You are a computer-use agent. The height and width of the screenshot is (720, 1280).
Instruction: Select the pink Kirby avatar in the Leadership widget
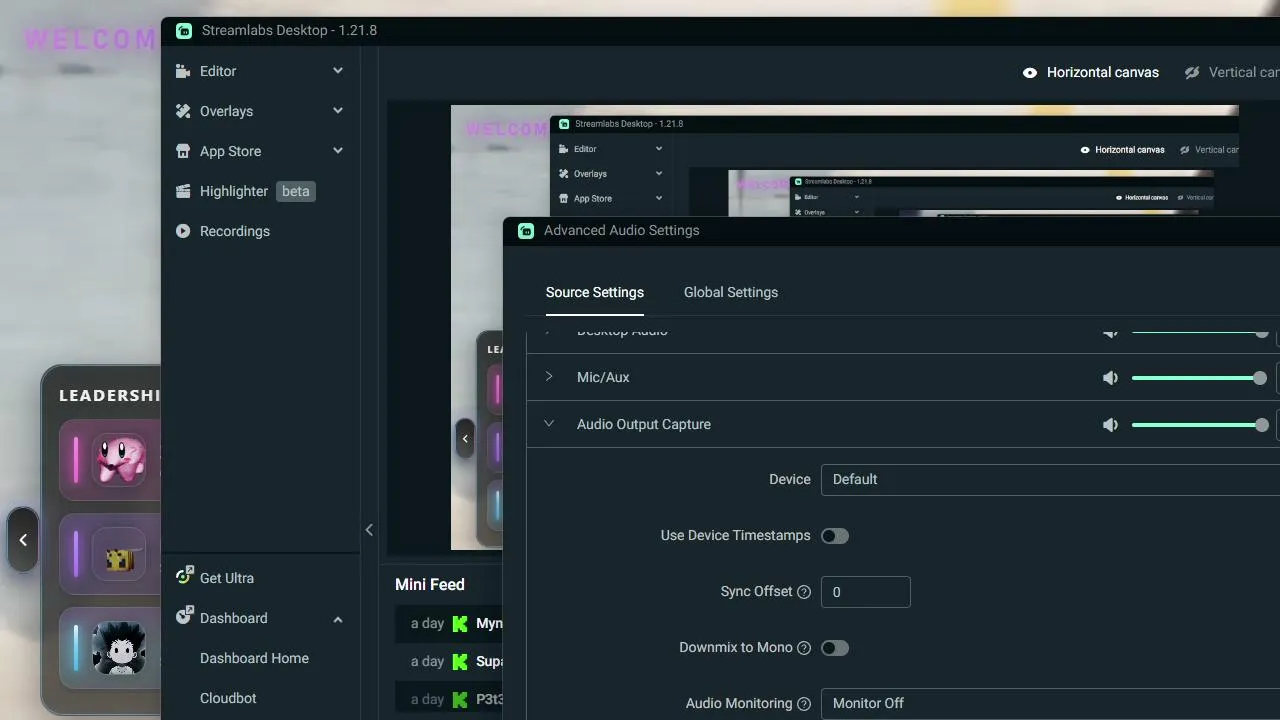click(120, 460)
